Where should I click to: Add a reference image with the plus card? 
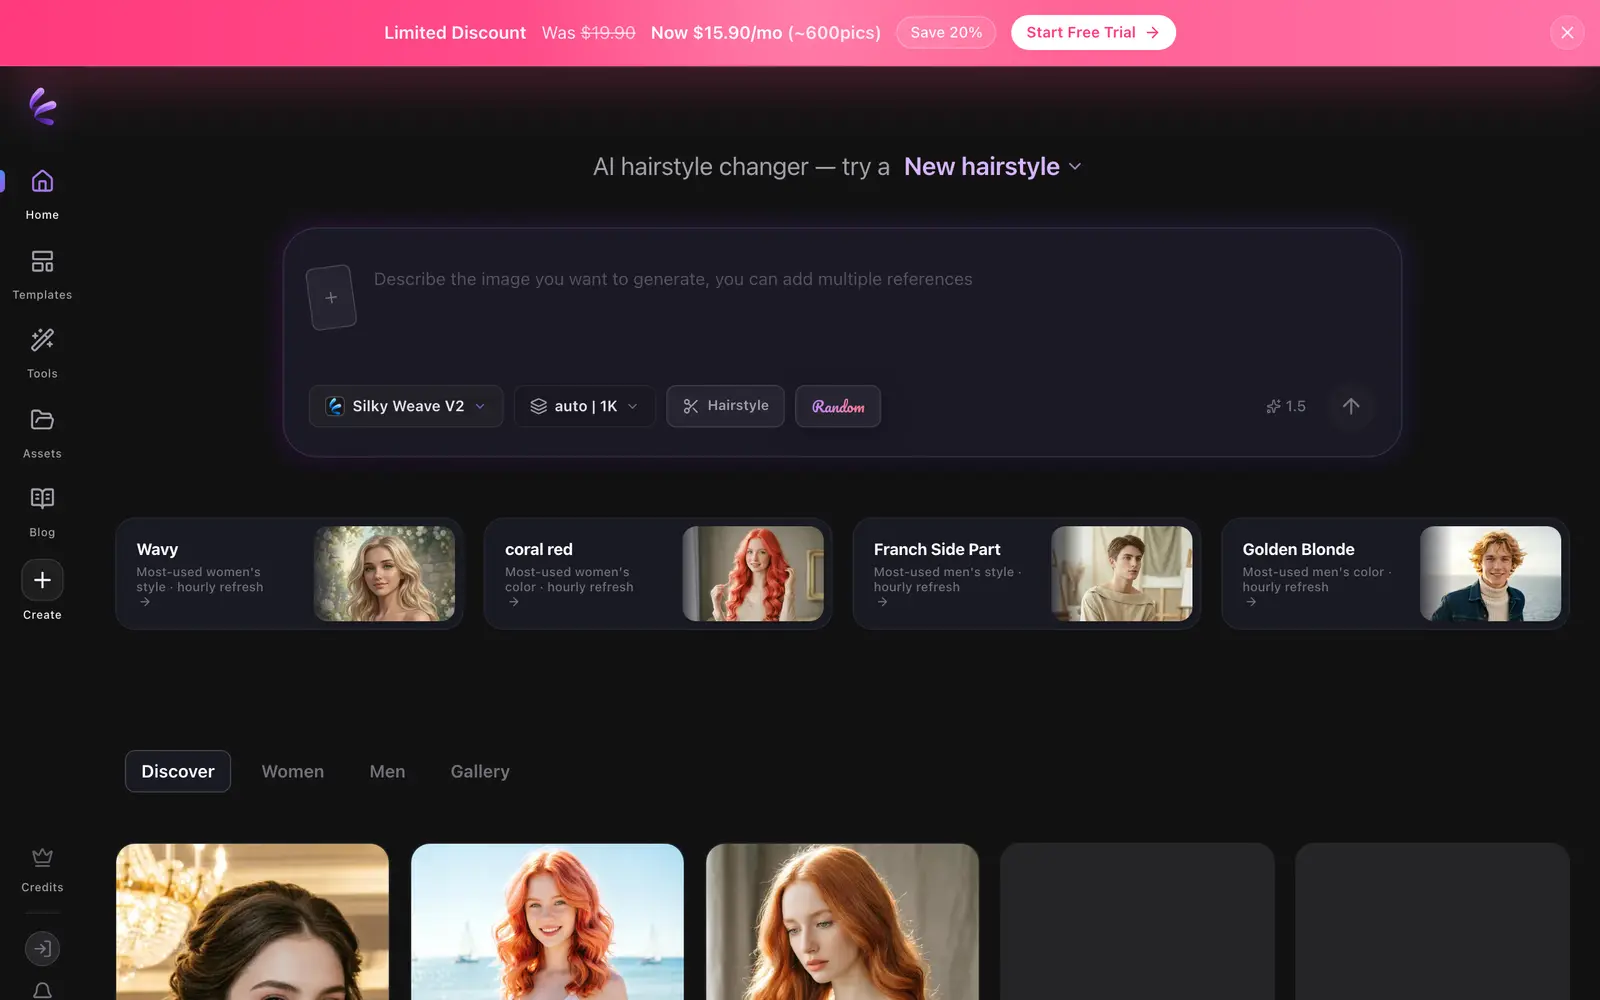pyautogui.click(x=331, y=297)
